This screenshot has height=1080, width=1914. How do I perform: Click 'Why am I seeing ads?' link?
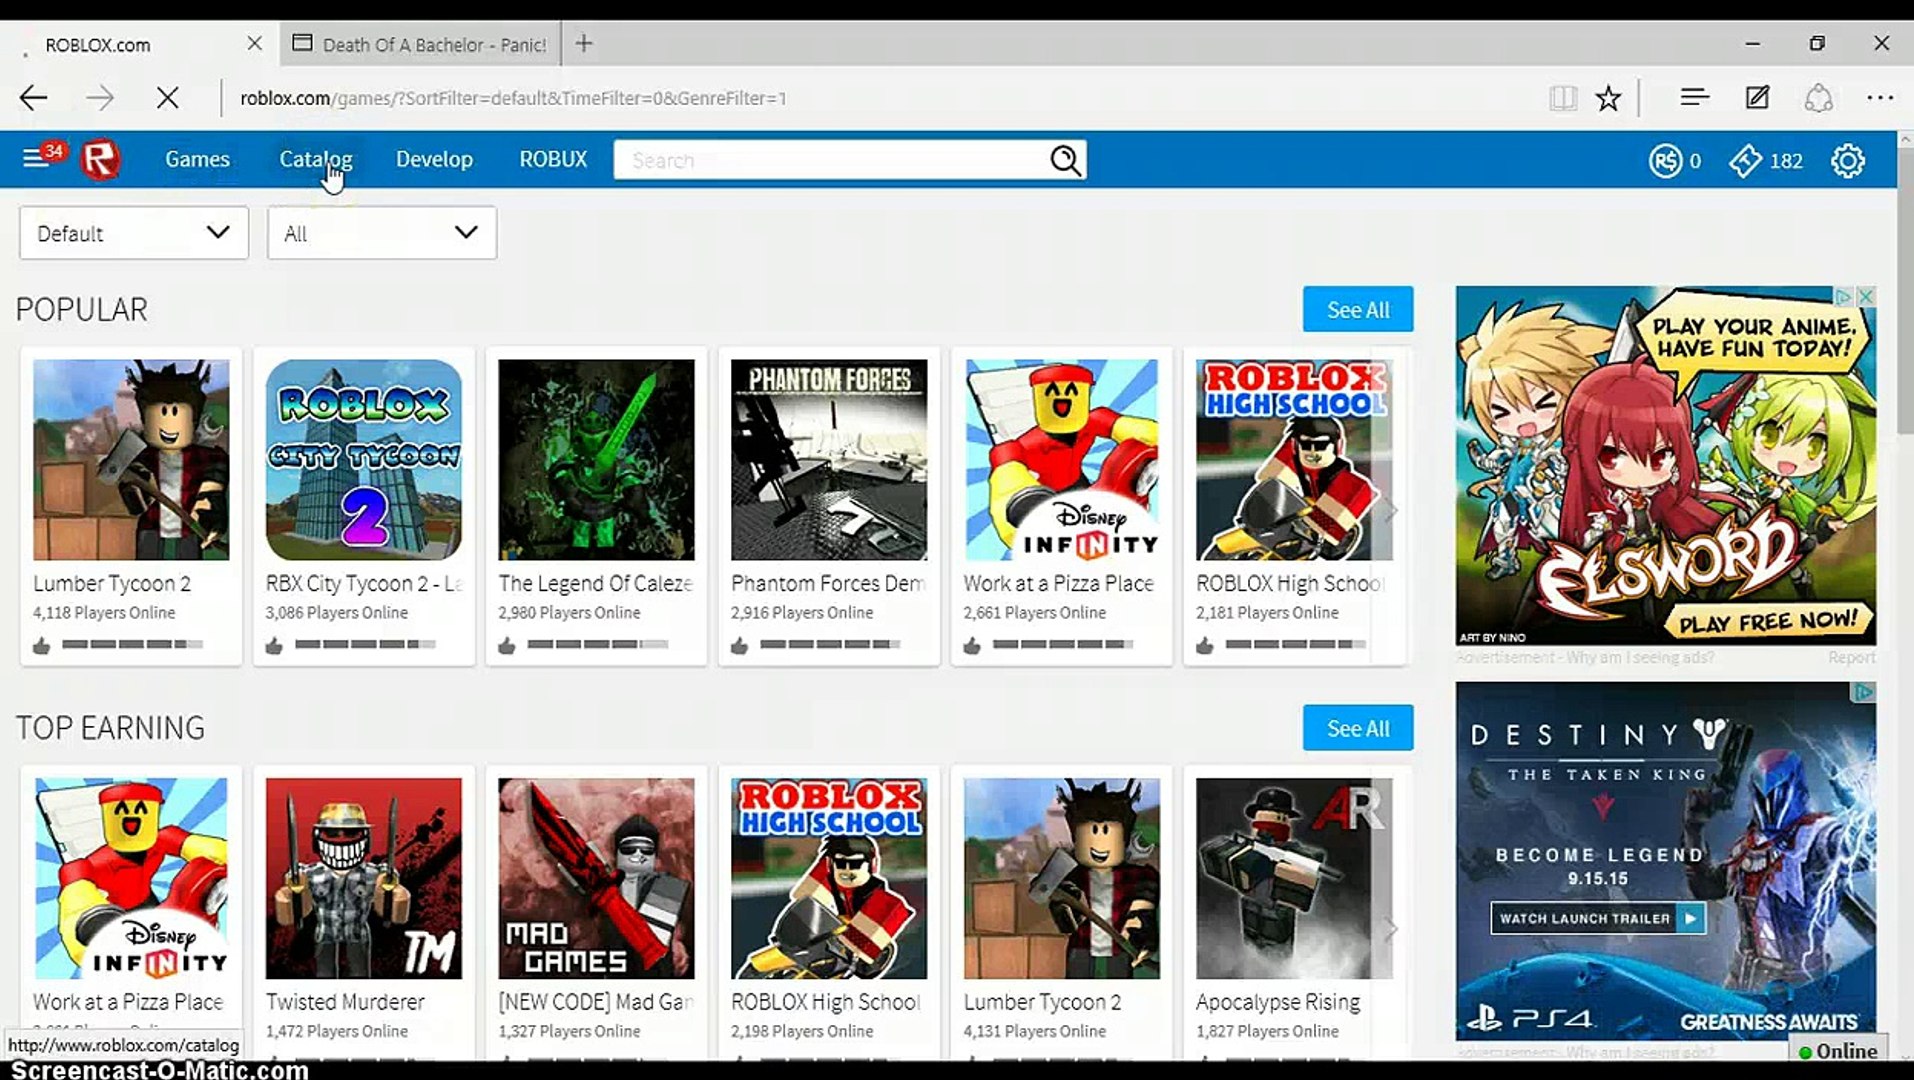[1640, 657]
